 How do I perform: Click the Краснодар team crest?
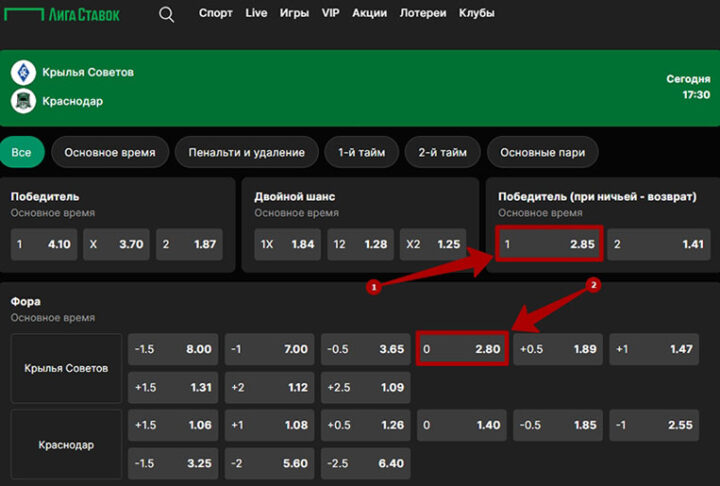[x=23, y=101]
